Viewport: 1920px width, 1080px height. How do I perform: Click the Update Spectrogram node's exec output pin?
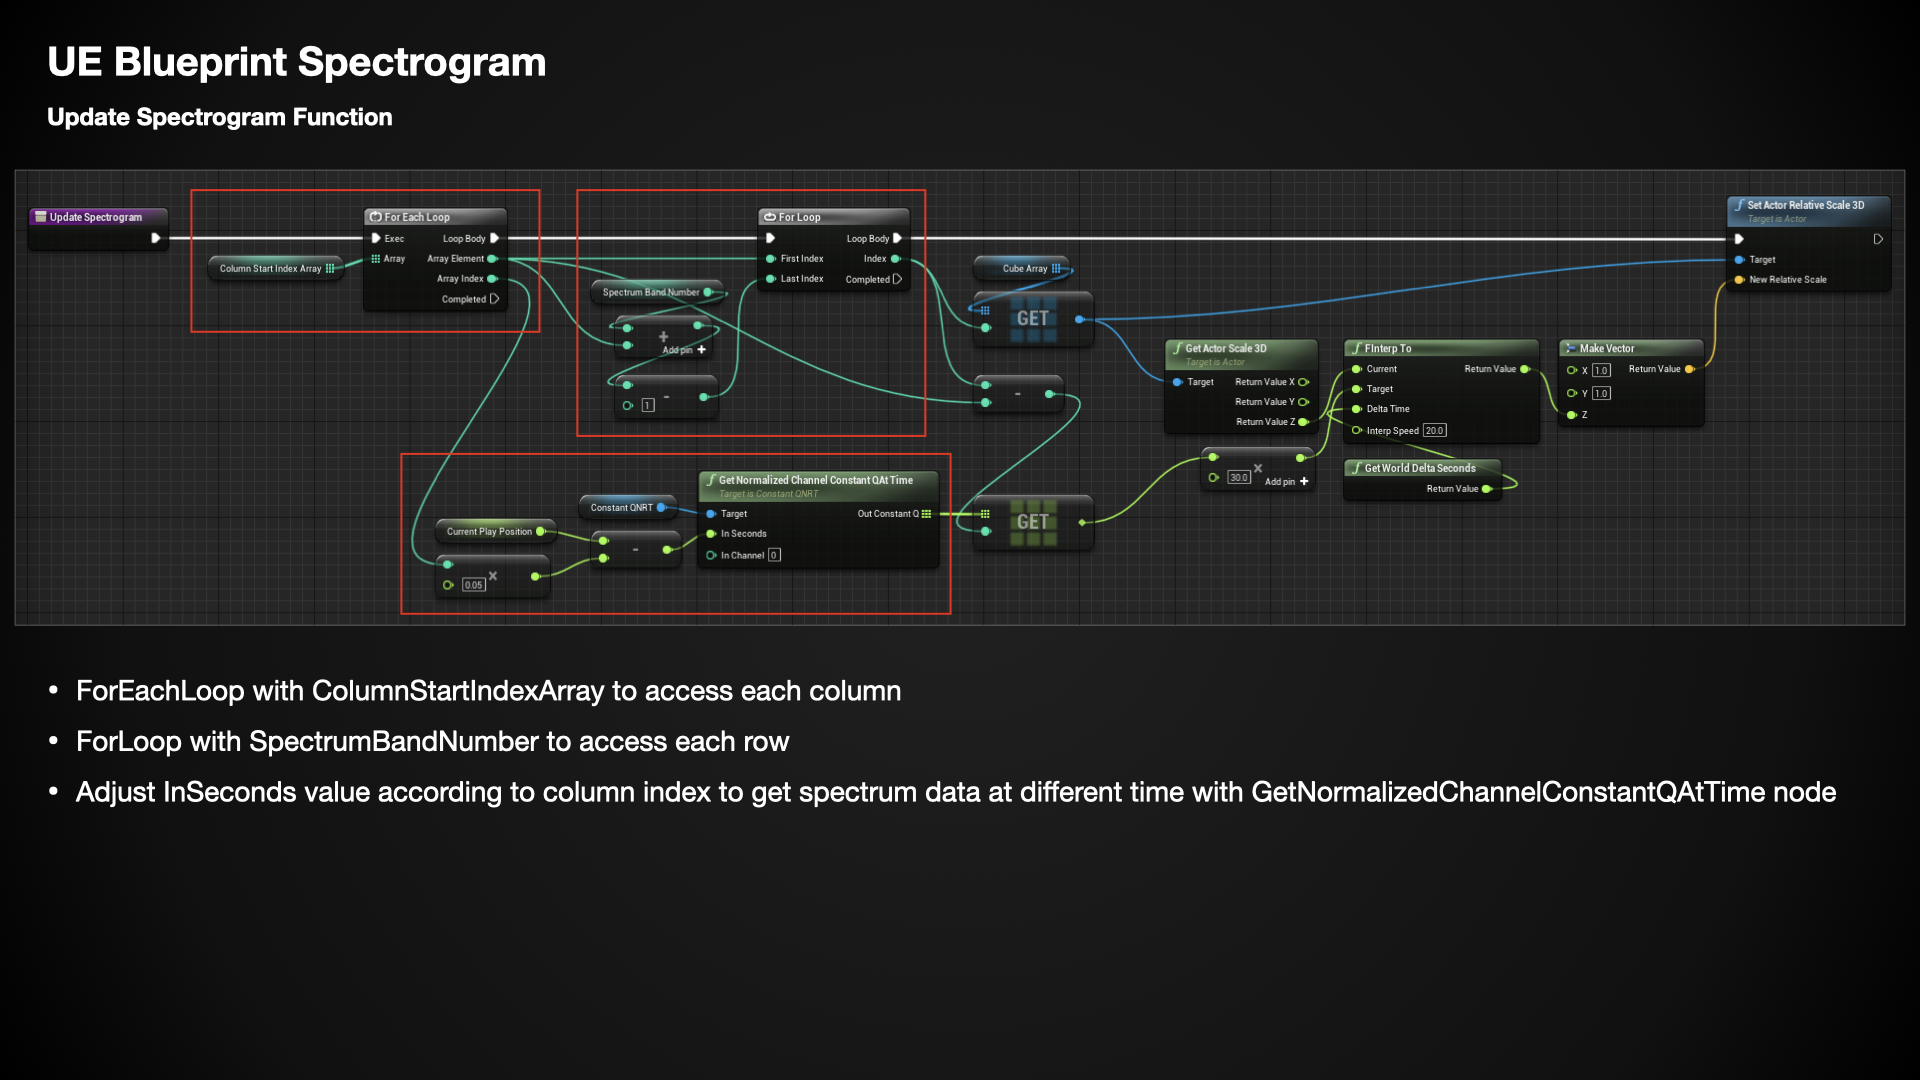[155, 238]
